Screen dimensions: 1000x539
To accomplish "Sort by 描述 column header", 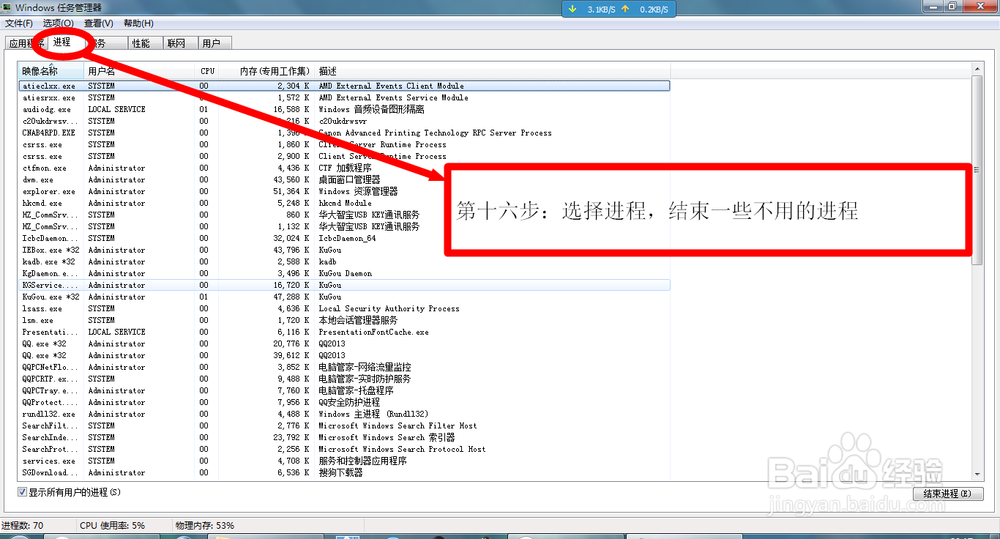I will 492,71.
